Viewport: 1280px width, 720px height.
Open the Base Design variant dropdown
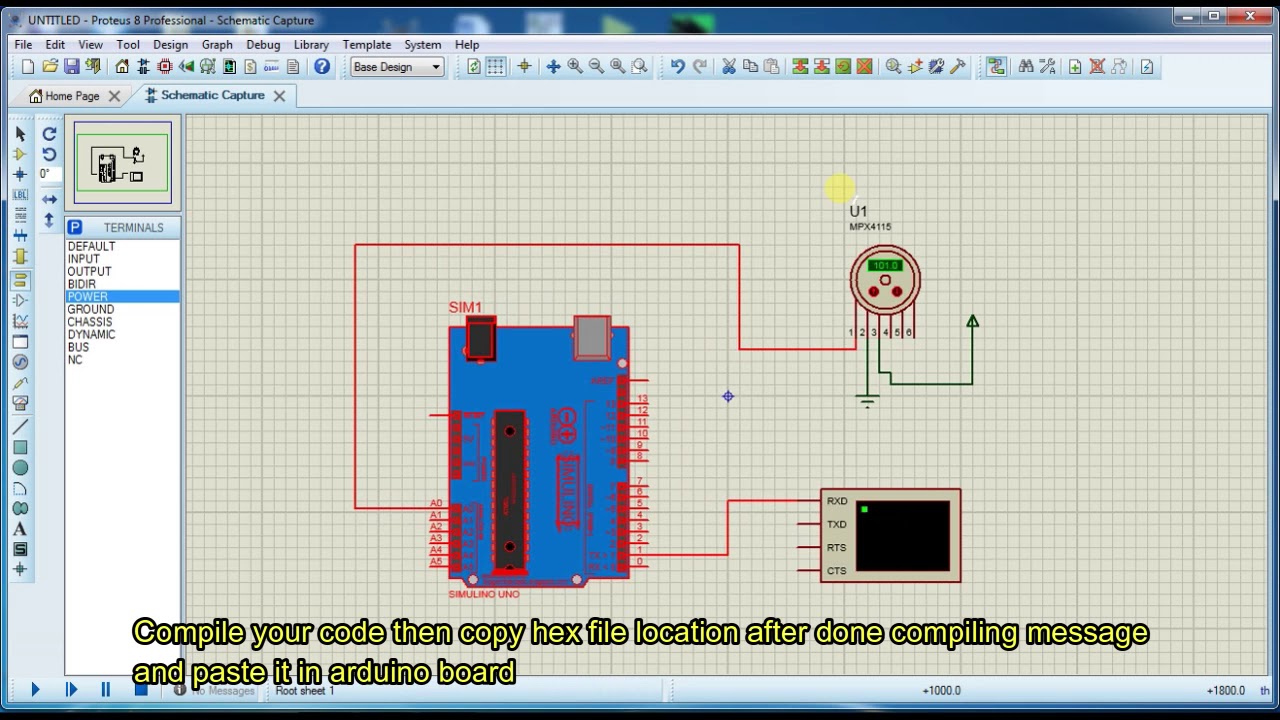click(x=397, y=67)
